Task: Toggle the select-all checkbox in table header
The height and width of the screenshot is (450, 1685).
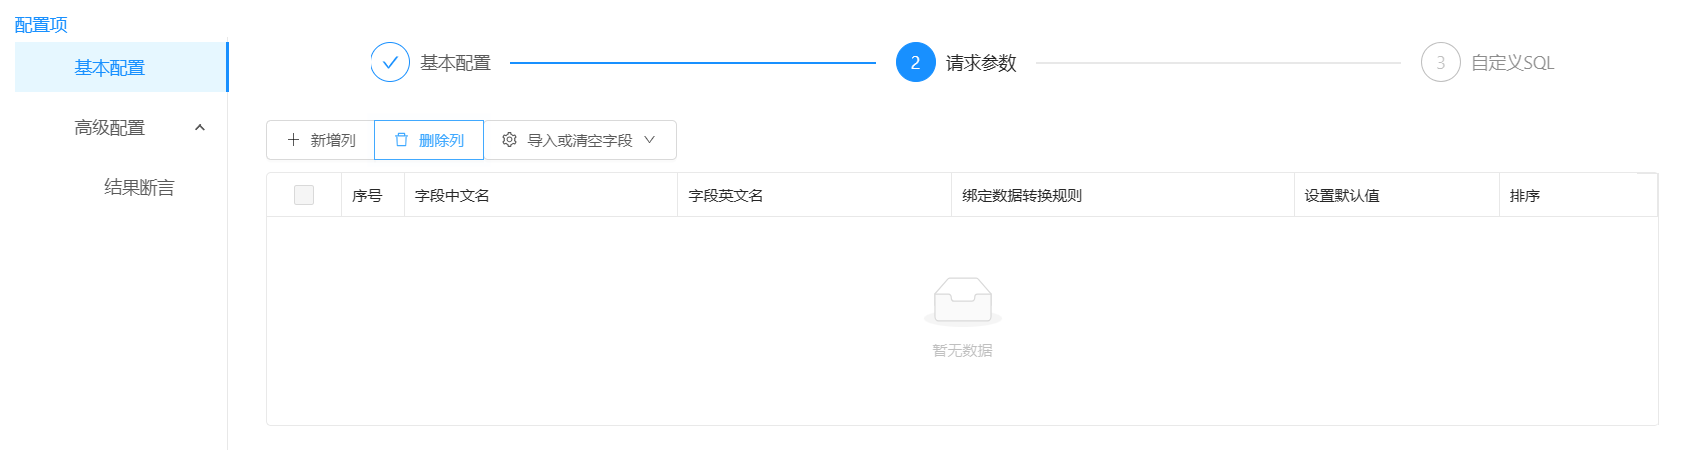Action: coord(304,195)
